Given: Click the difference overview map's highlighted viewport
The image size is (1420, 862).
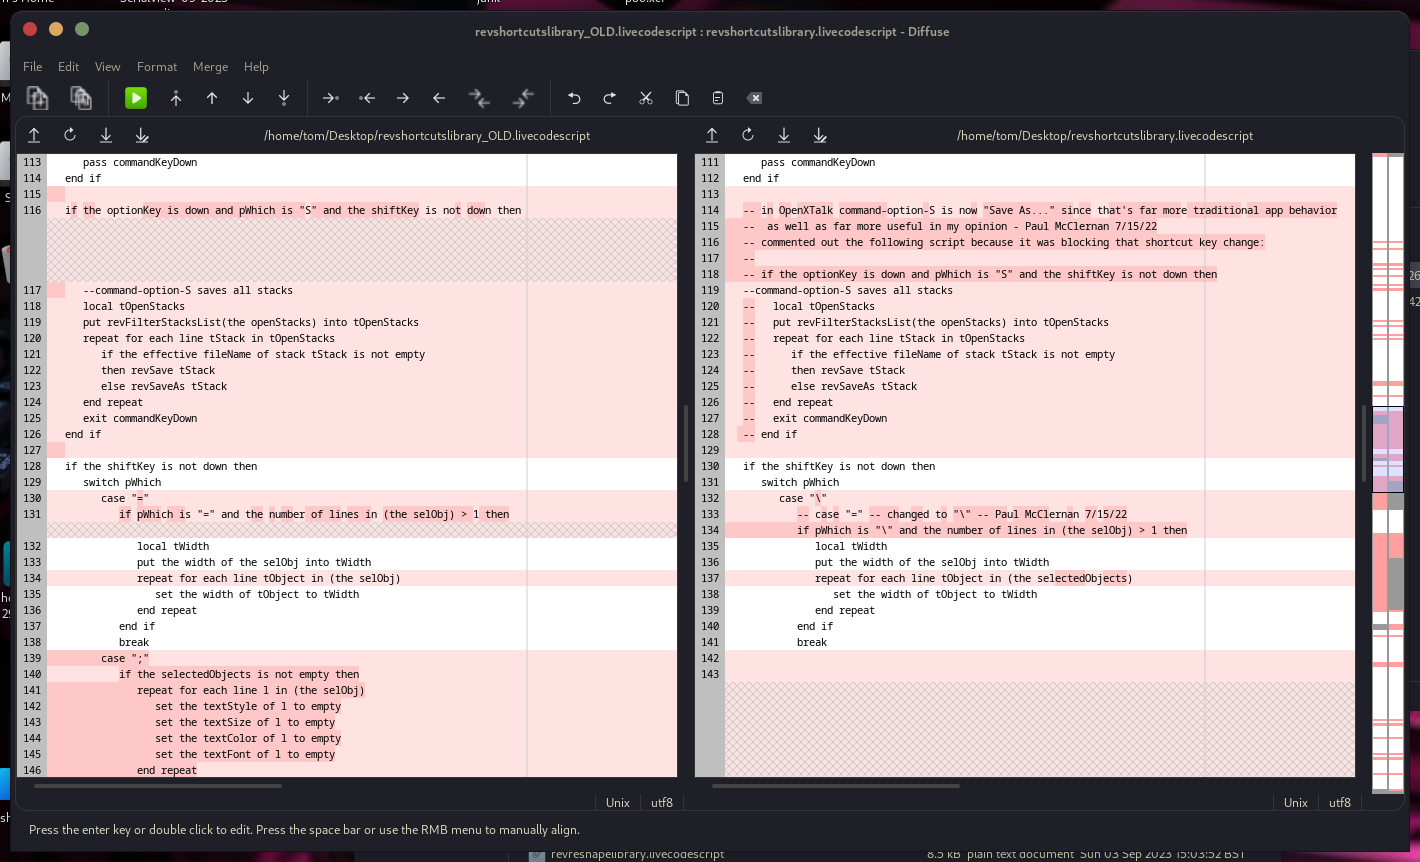Looking at the screenshot, I should (x=1388, y=449).
